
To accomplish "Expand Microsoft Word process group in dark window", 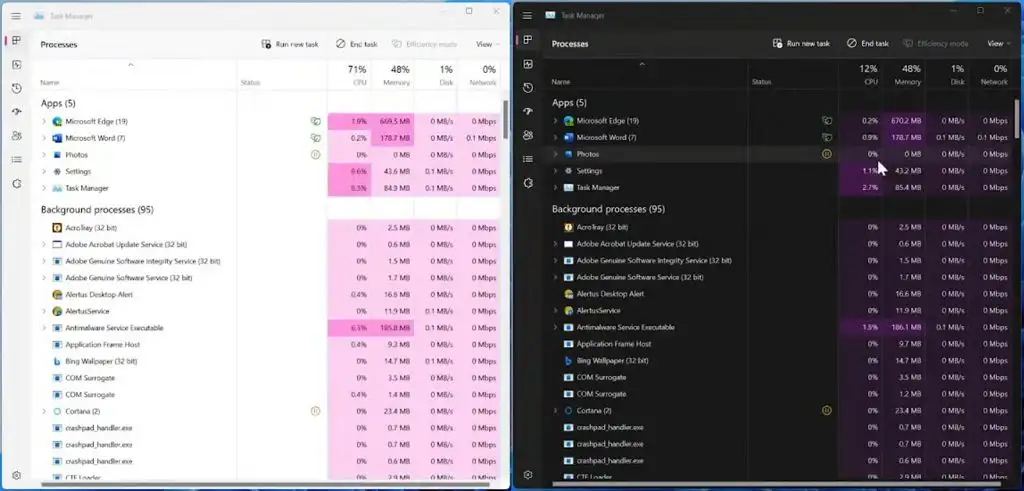I will click(555, 137).
